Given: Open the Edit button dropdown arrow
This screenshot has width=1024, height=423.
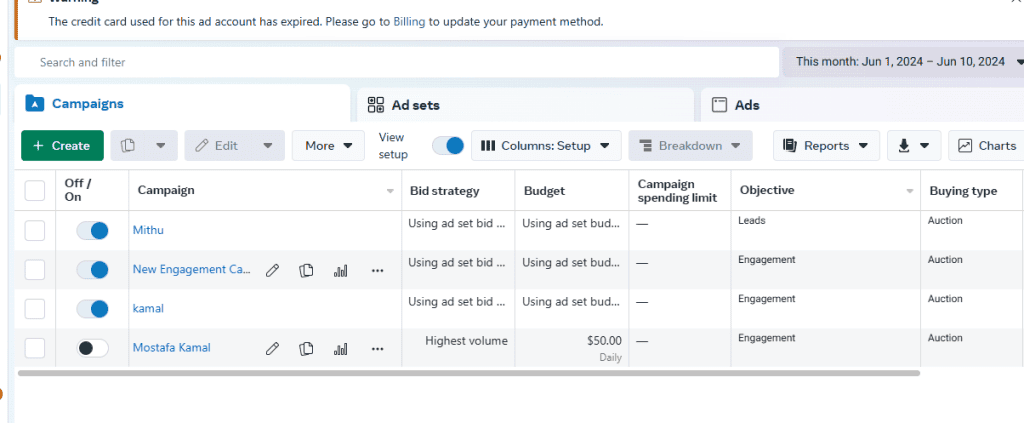Looking at the screenshot, I should (268, 146).
